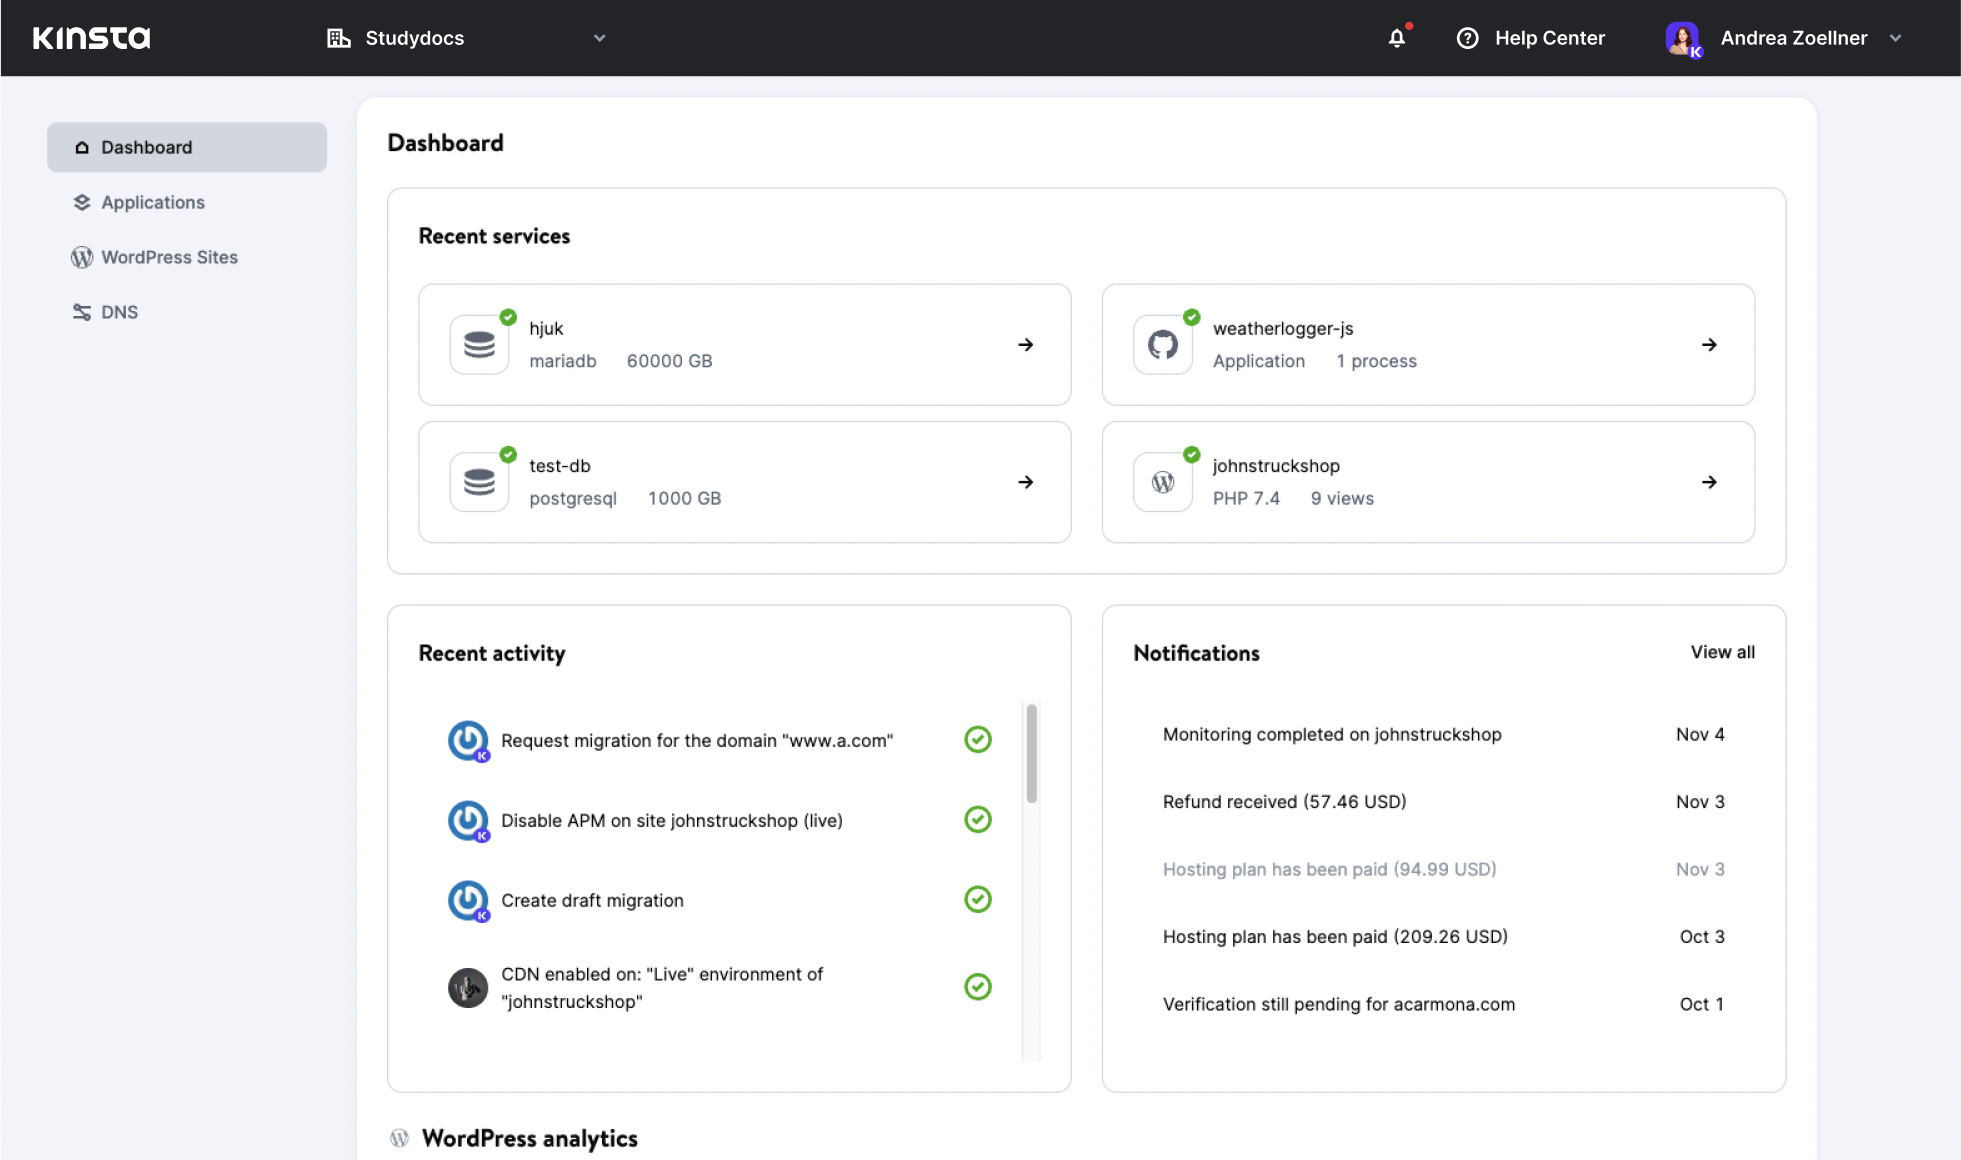This screenshot has width=1961, height=1160.
Task: Click the GitHub icon for weatherlogger-js
Action: (1162, 344)
